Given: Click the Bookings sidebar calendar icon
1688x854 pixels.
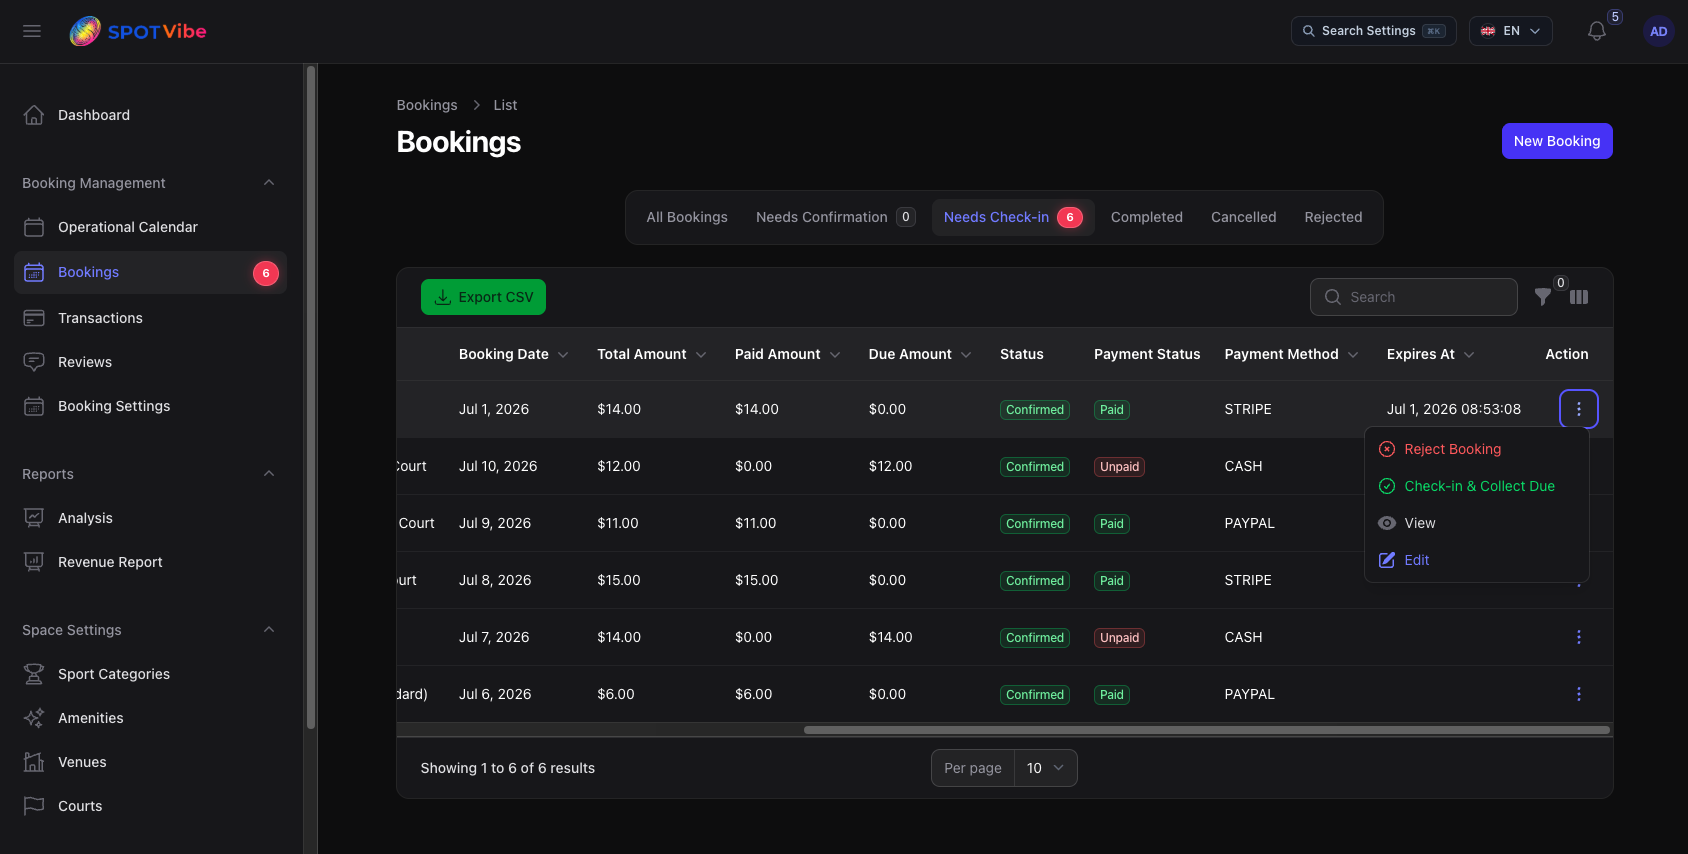Looking at the screenshot, I should 34,272.
